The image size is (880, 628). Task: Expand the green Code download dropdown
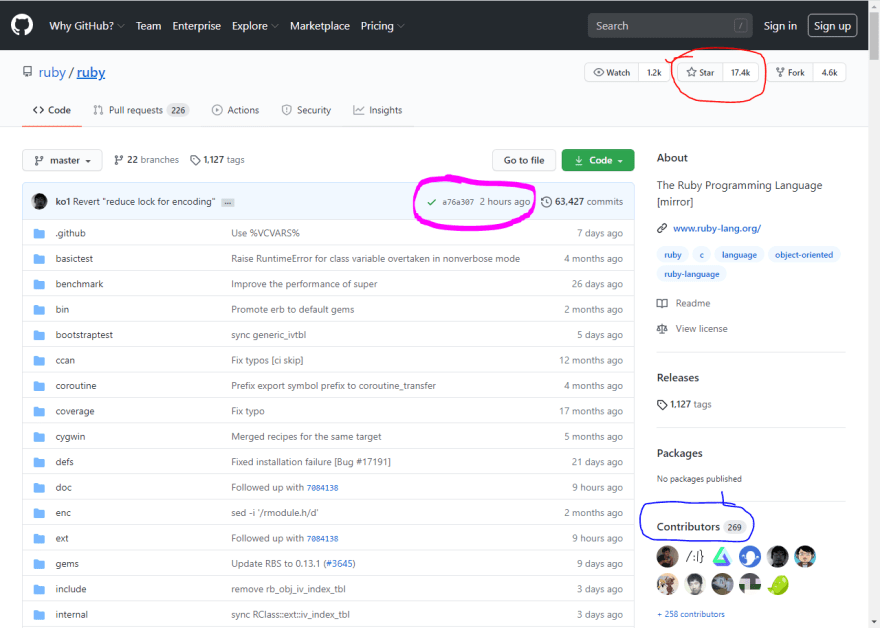(x=598, y=160)
